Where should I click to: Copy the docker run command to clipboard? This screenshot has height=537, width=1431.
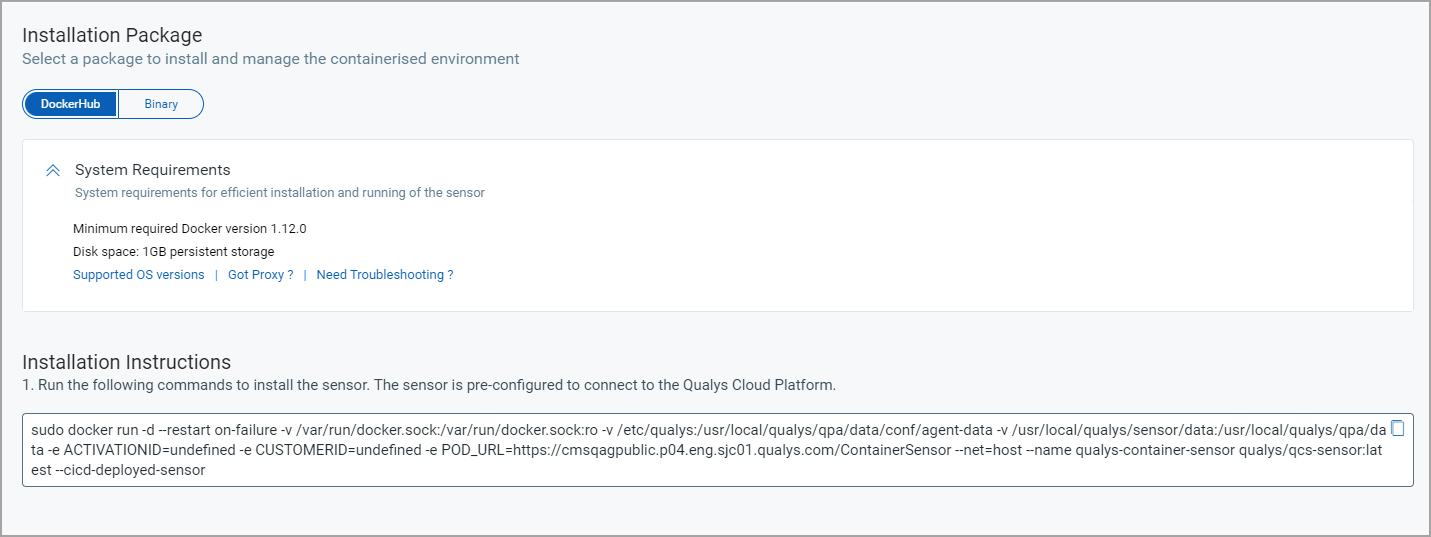1398,428
